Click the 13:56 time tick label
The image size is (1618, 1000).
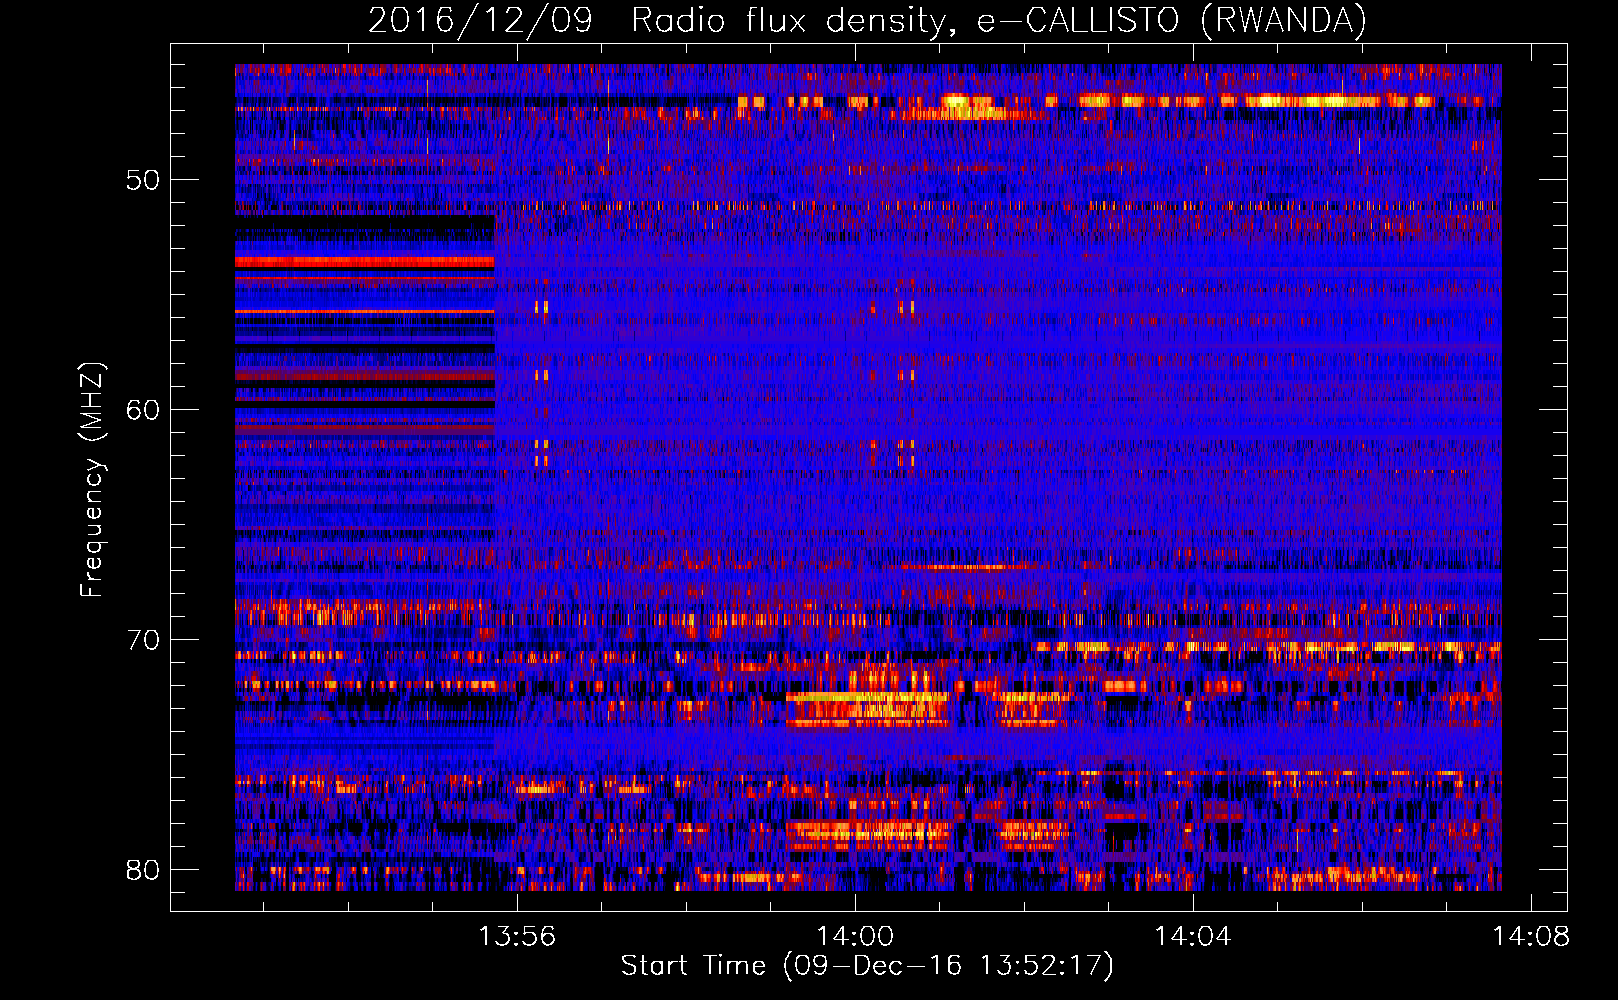click(x=517, y=937)
